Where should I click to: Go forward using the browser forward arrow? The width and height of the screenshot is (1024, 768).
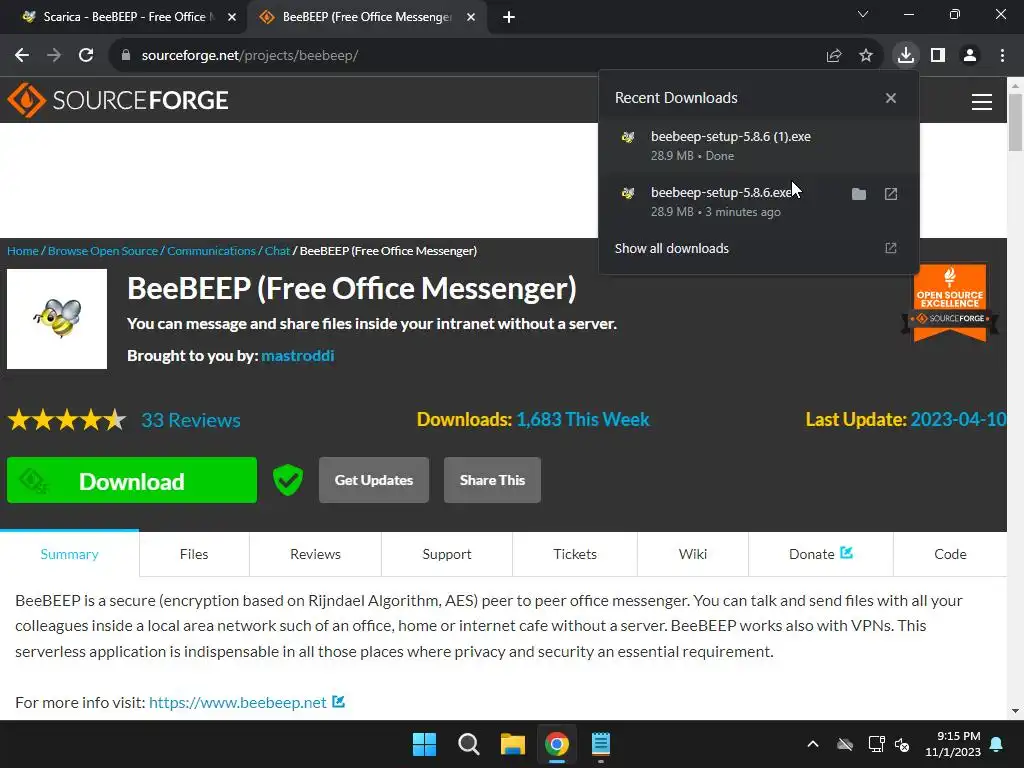(54, 56)
